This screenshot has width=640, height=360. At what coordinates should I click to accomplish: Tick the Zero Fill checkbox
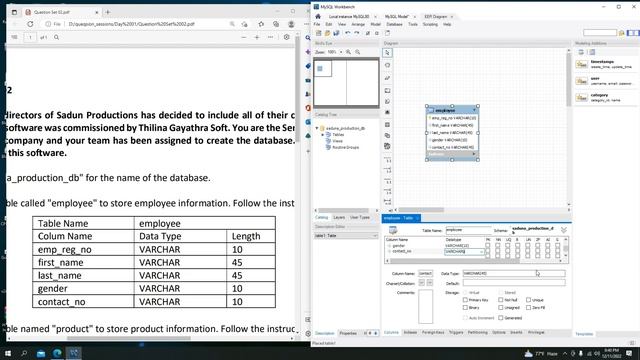(x=528, y=307)
